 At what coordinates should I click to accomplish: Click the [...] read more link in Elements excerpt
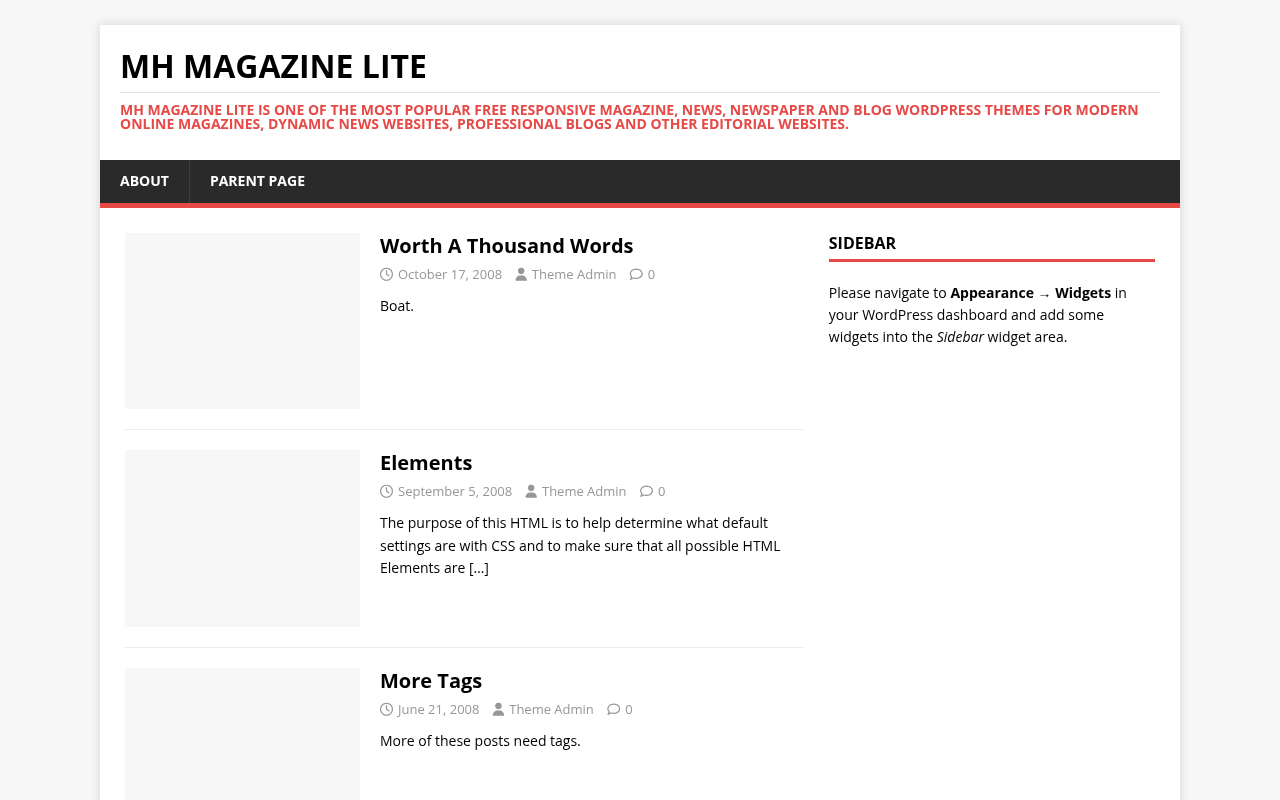tap(479, 568)
